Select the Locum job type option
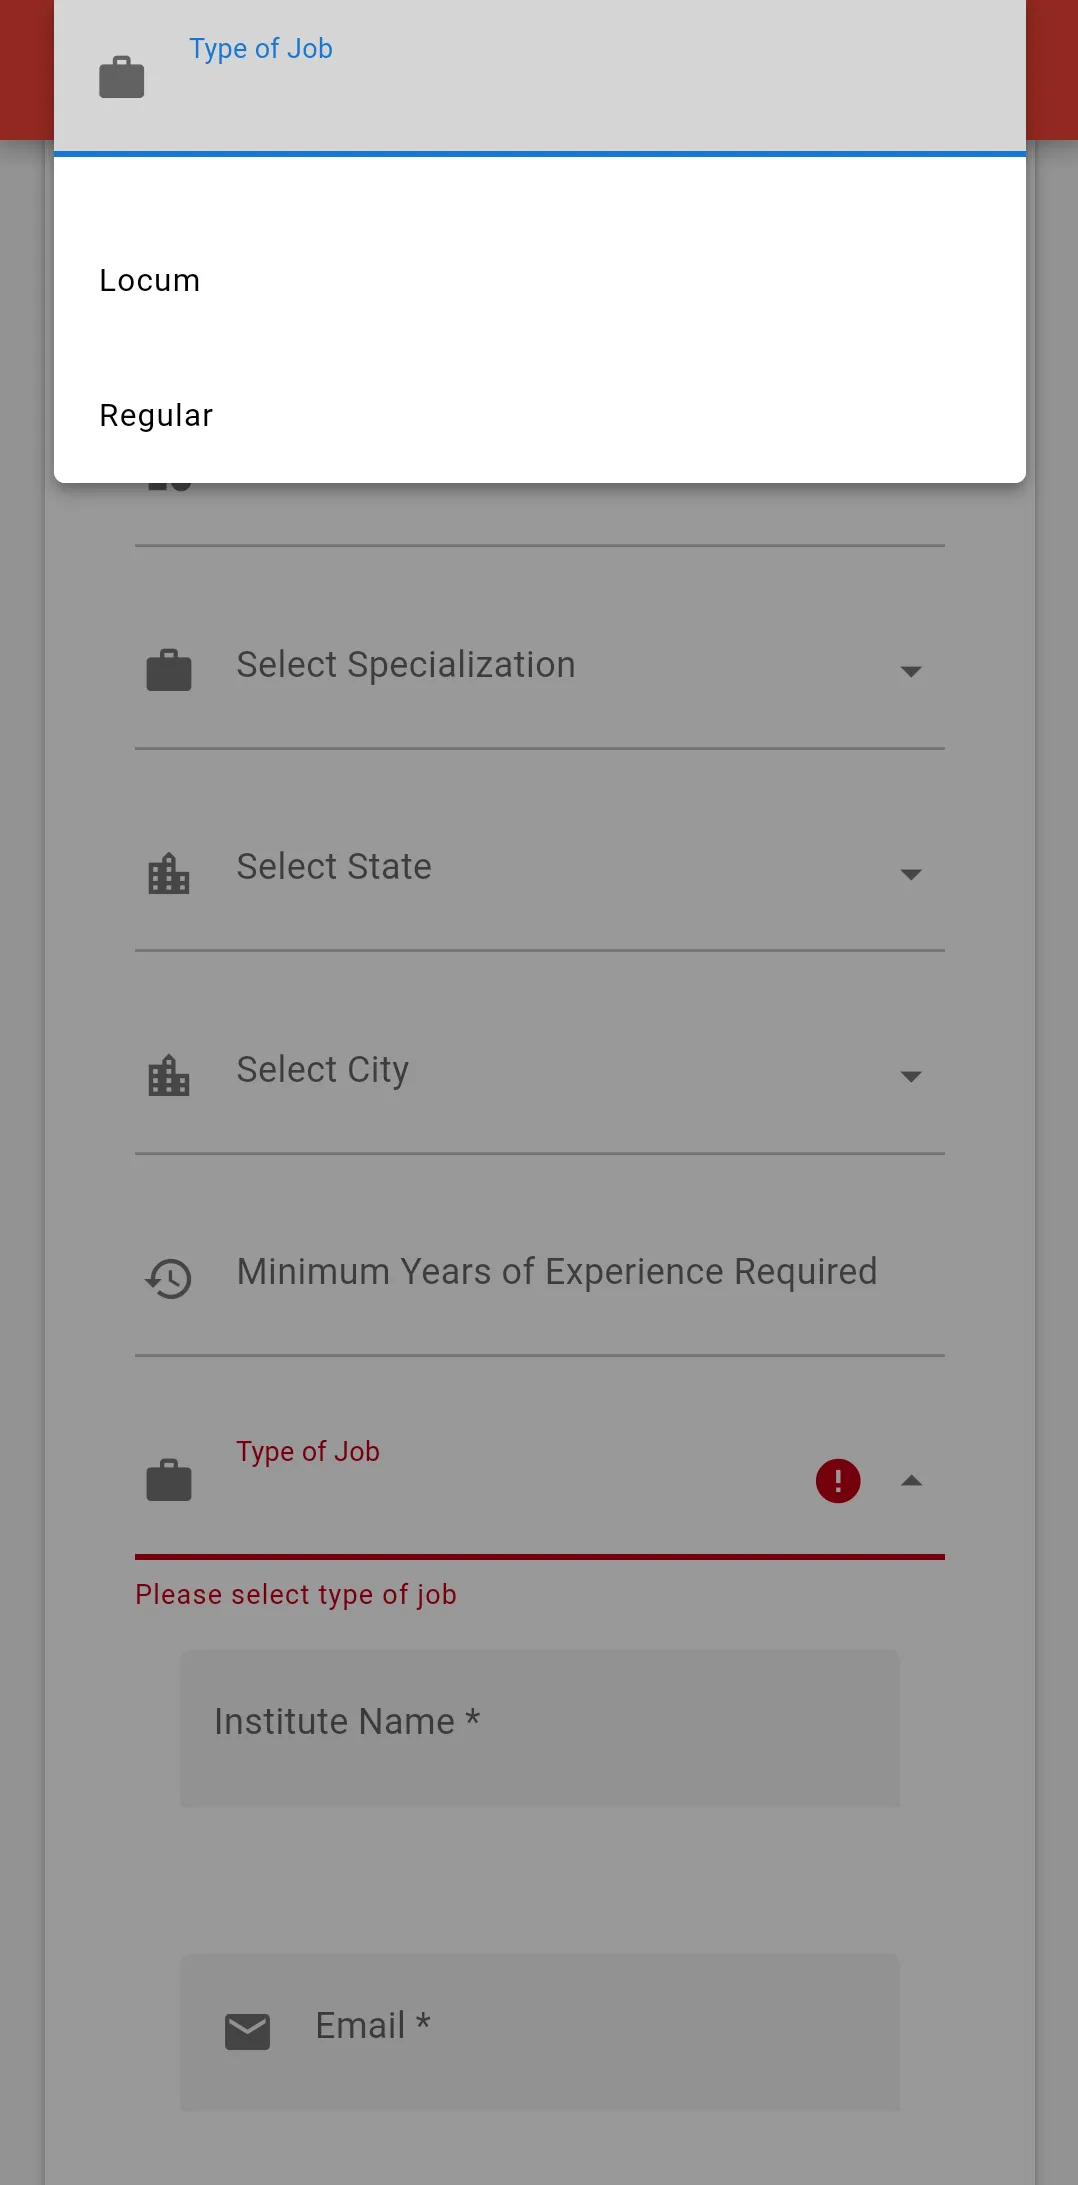 click(x=150, y=281)
